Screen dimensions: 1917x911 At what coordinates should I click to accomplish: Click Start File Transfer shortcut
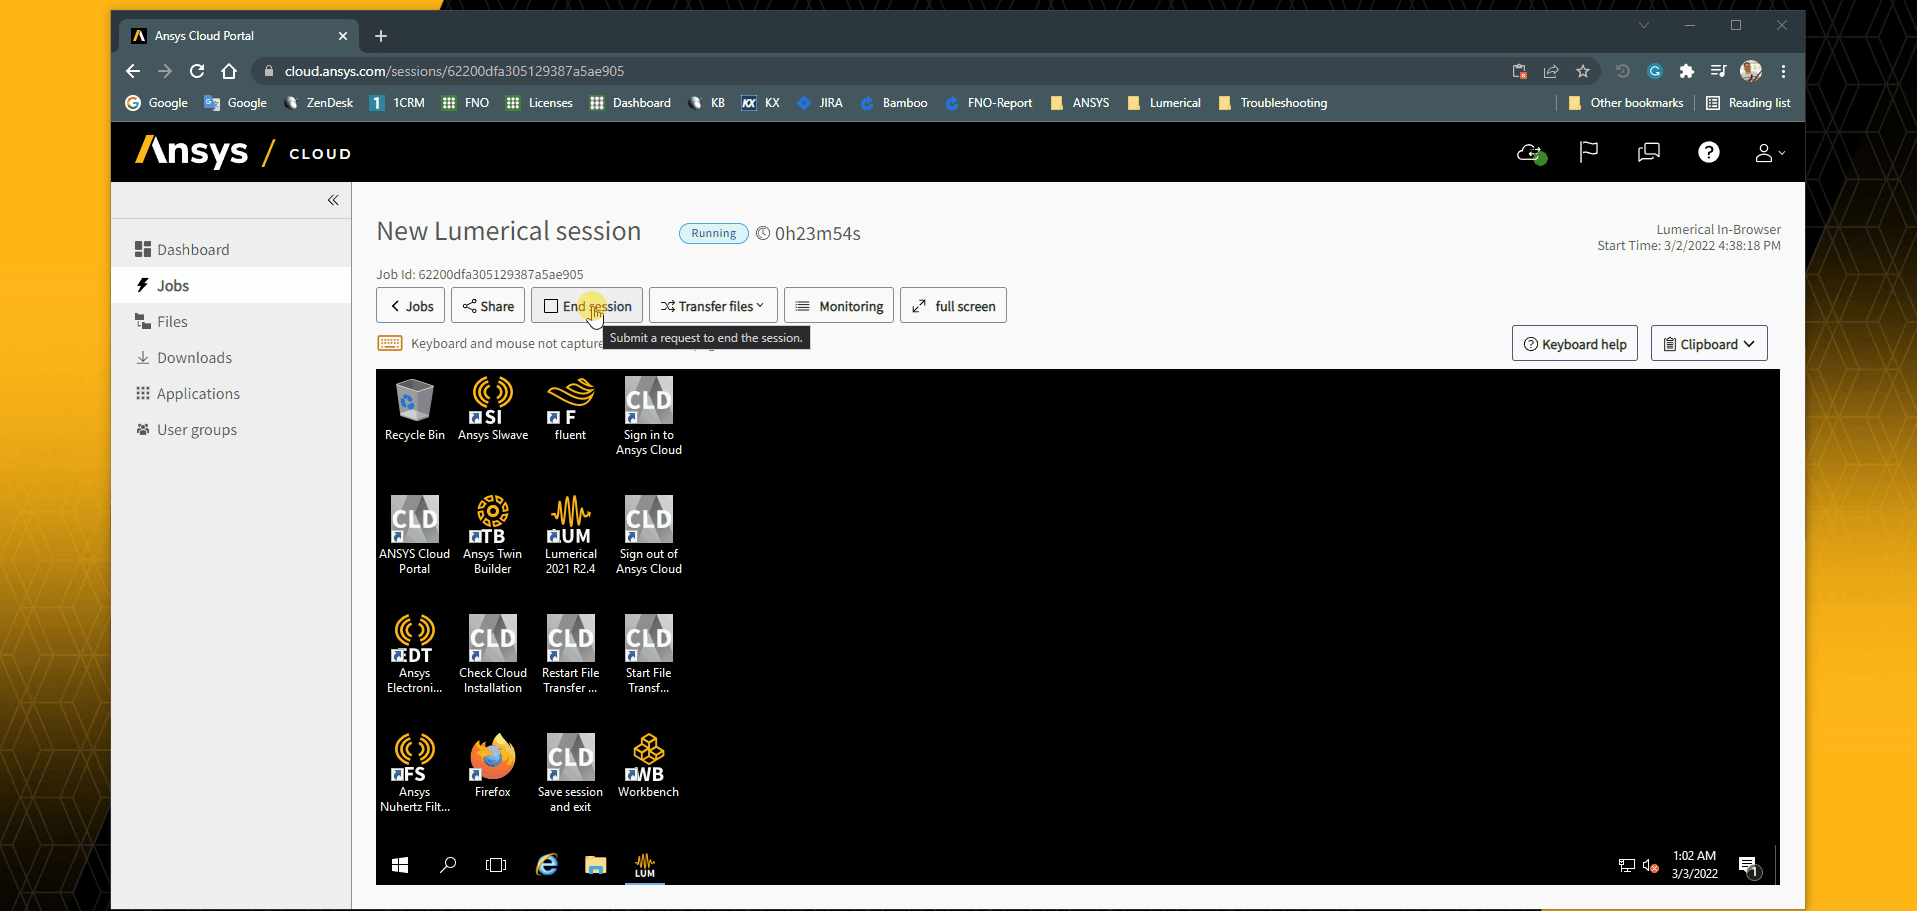[x=648, y=654]
